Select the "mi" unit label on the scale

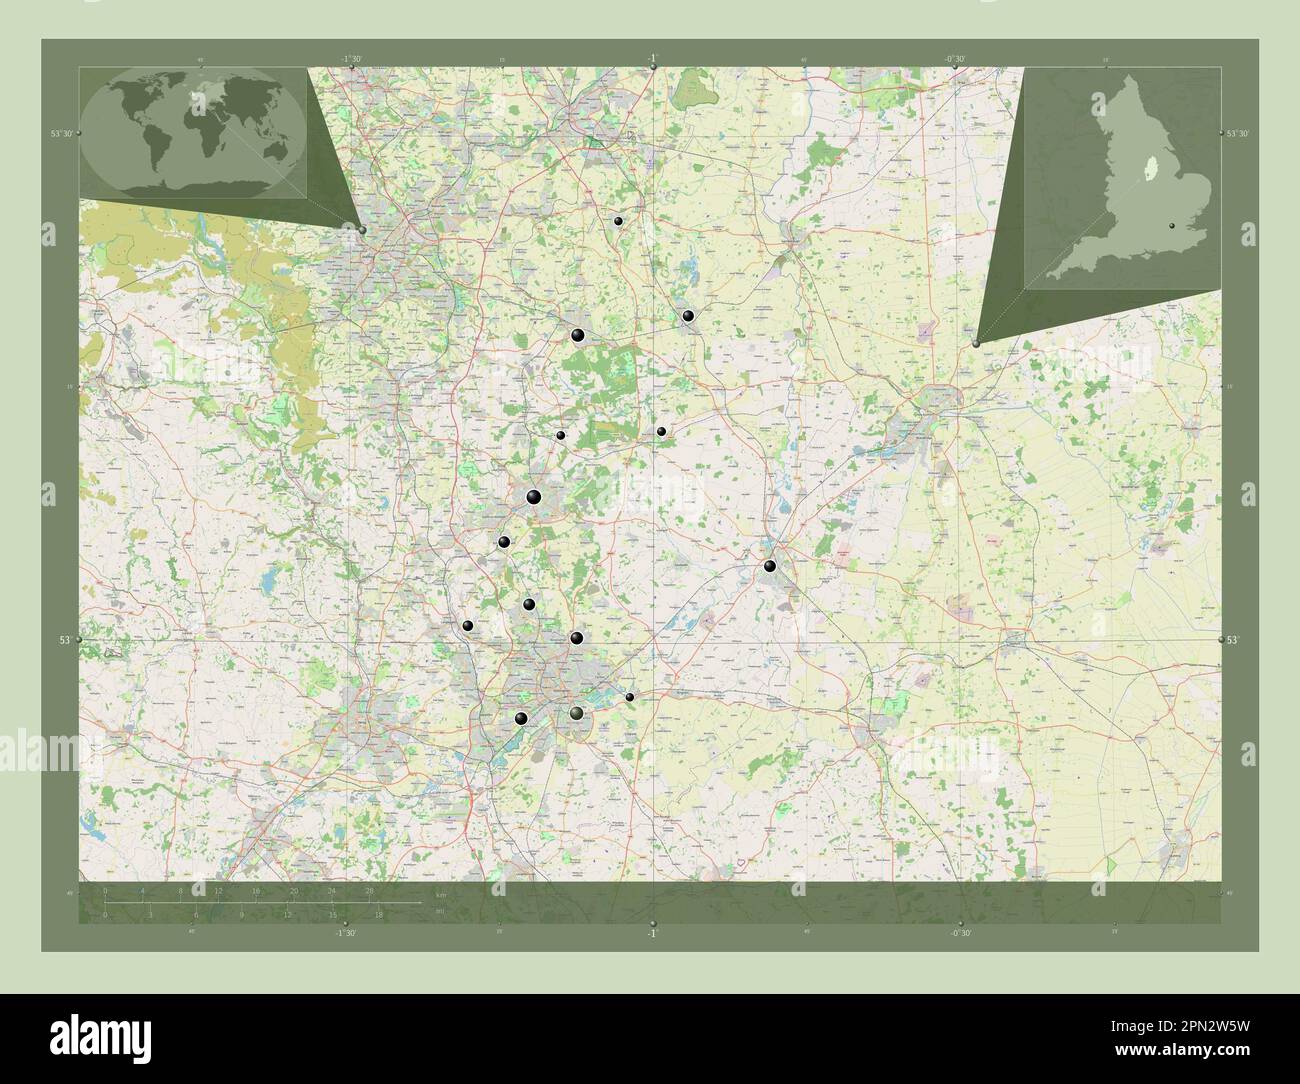(x=440, y=911)
